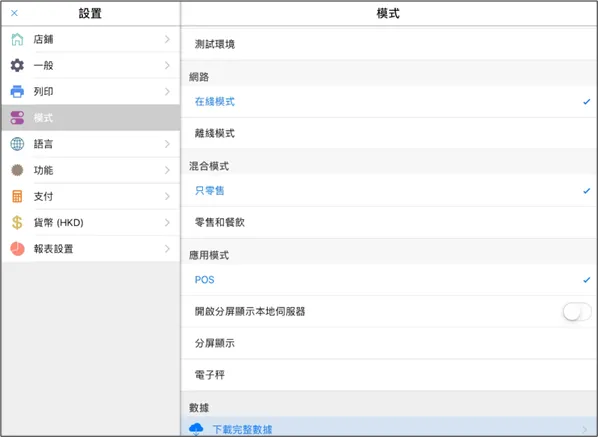Close the settings panel with the X
The width and height of the screenshot is (598, 437).
[x=14, y=13]
